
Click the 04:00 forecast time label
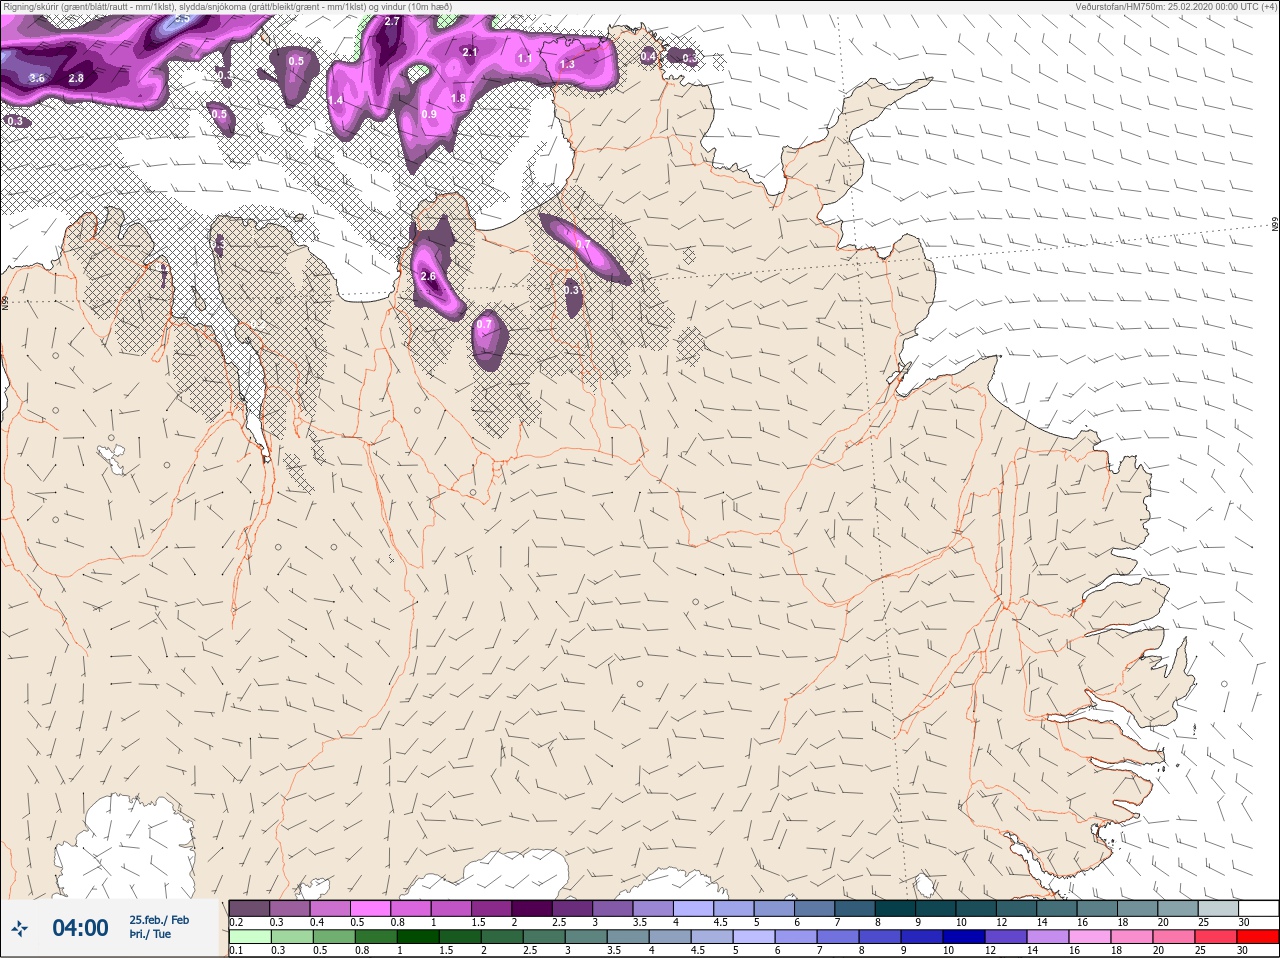(x=80, y=928)
